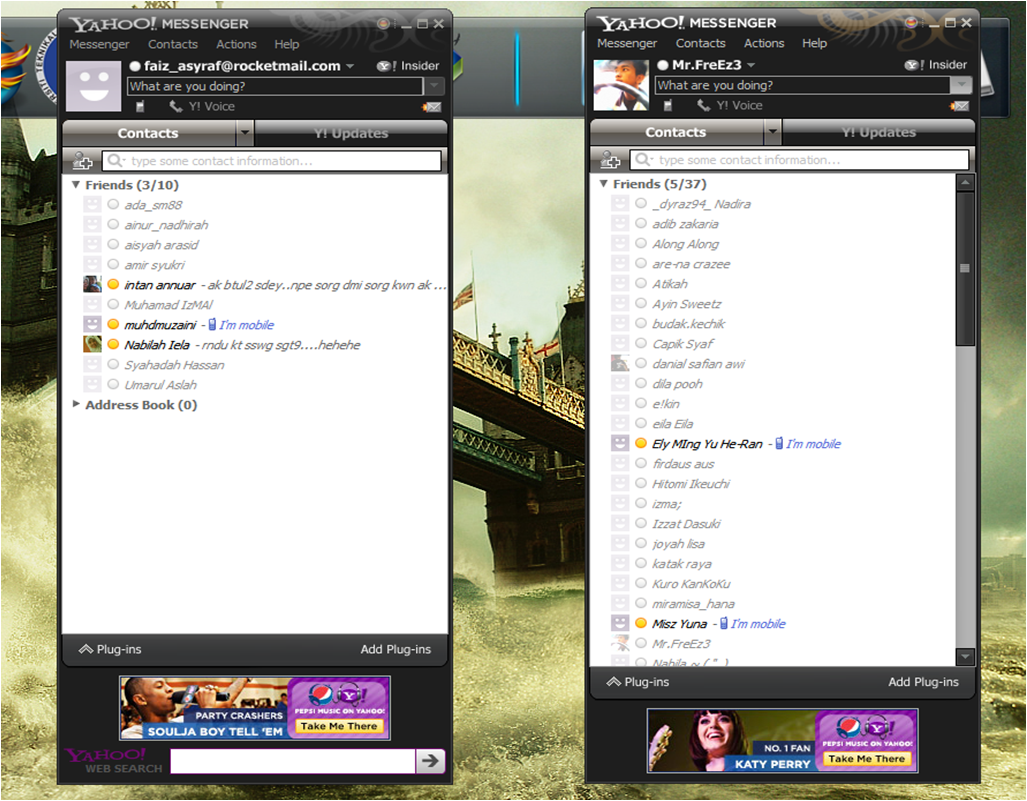Click intan annuar online status indicator

(x=113, y=284)
